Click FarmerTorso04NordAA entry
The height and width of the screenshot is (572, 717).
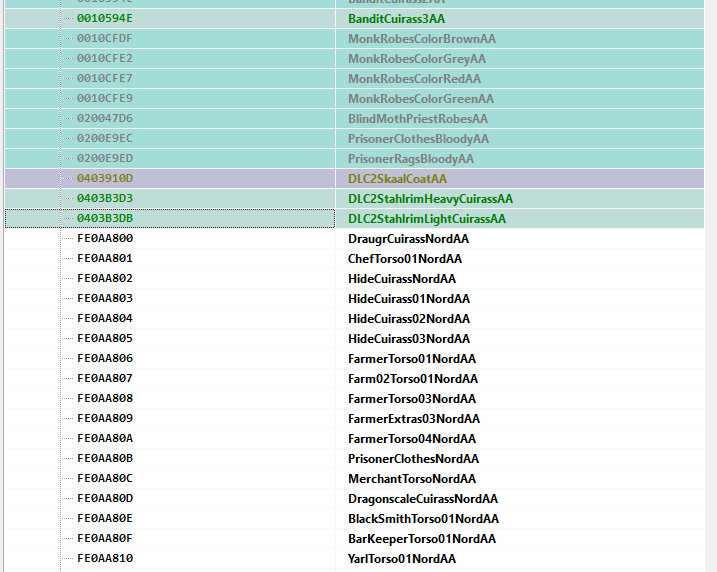click(x=412, y=438)
